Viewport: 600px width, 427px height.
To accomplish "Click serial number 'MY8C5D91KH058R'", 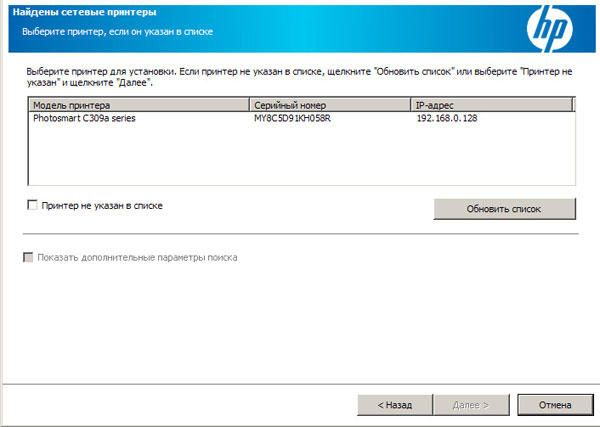I will (292, 118).
